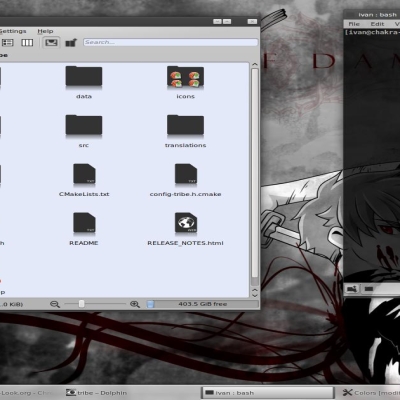Click the scroll down arrow at bottom
The image size is (400, 400).
(255, 295)
